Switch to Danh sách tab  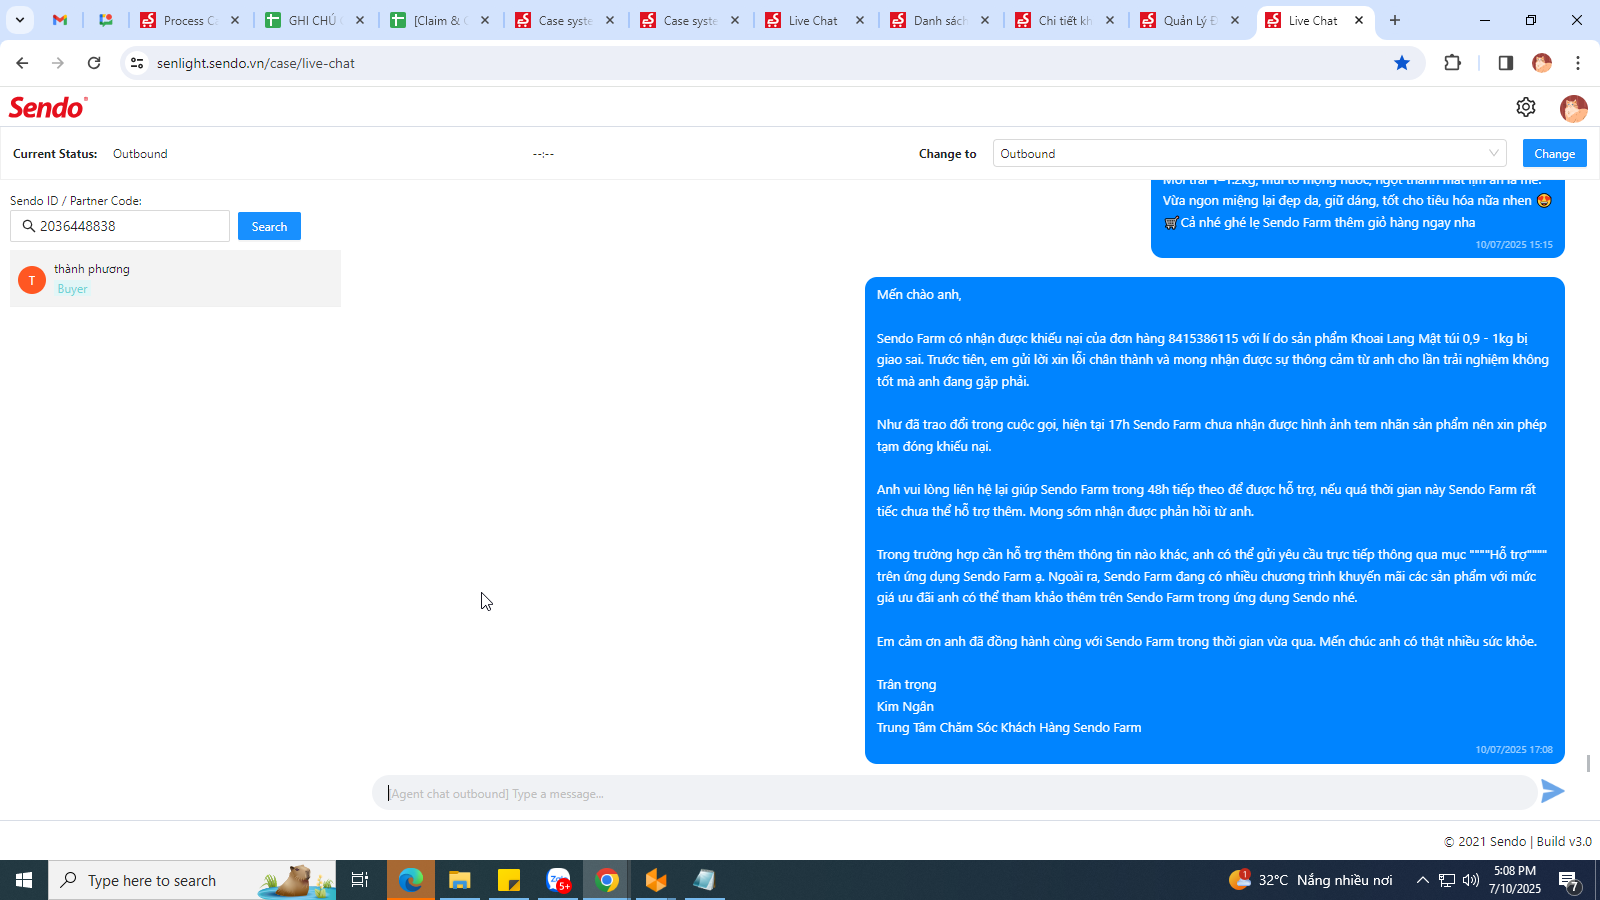pos(940,20)
